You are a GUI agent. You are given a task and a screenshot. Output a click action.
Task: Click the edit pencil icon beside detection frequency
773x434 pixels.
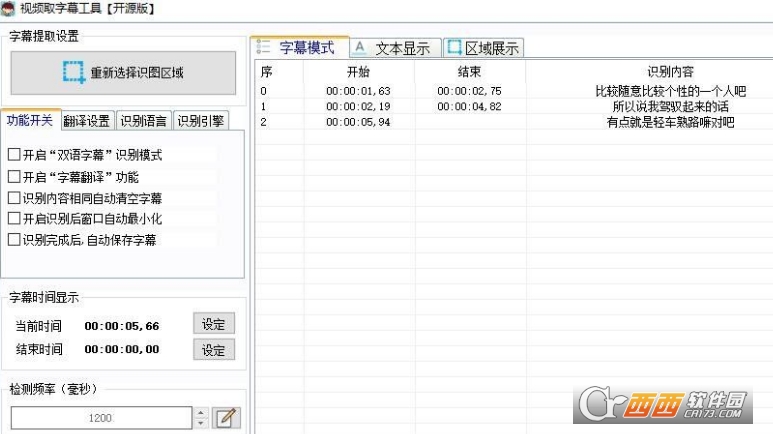tap(227, 418)
